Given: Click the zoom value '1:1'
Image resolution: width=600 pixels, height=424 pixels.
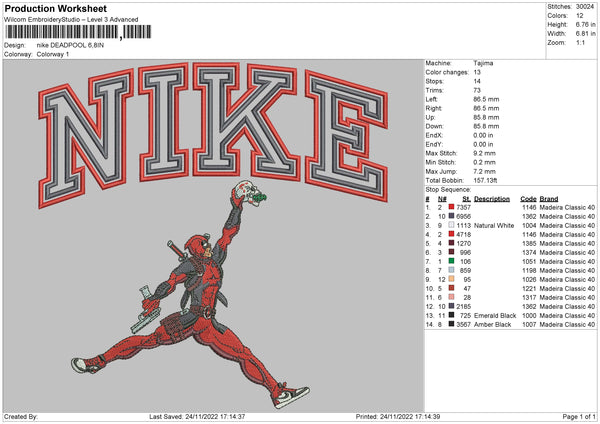Looking at the screenshot, I should click(580, 42).
